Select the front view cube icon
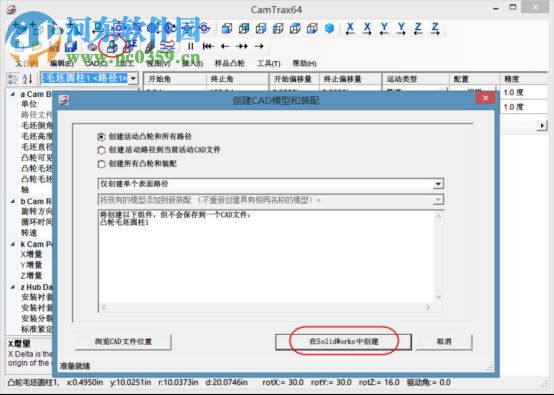 tap(226, 28)
